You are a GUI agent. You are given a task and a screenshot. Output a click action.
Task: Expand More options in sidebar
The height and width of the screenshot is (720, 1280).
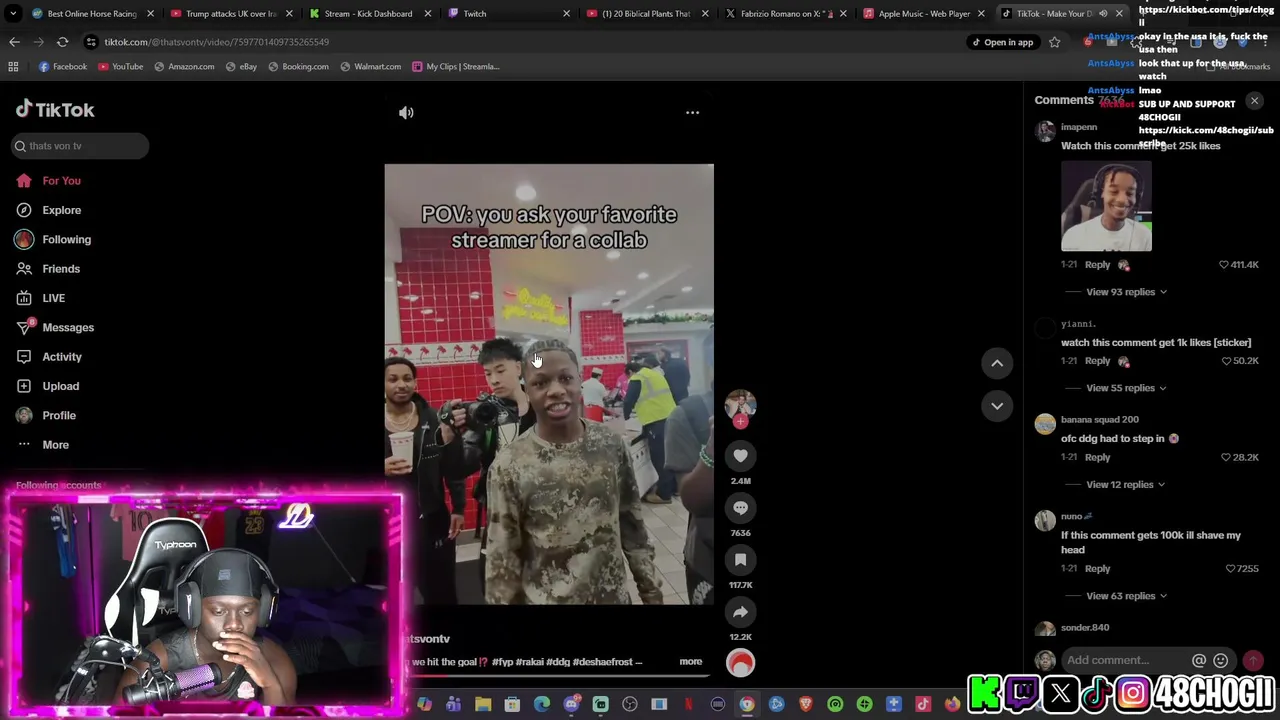[55, 445]
